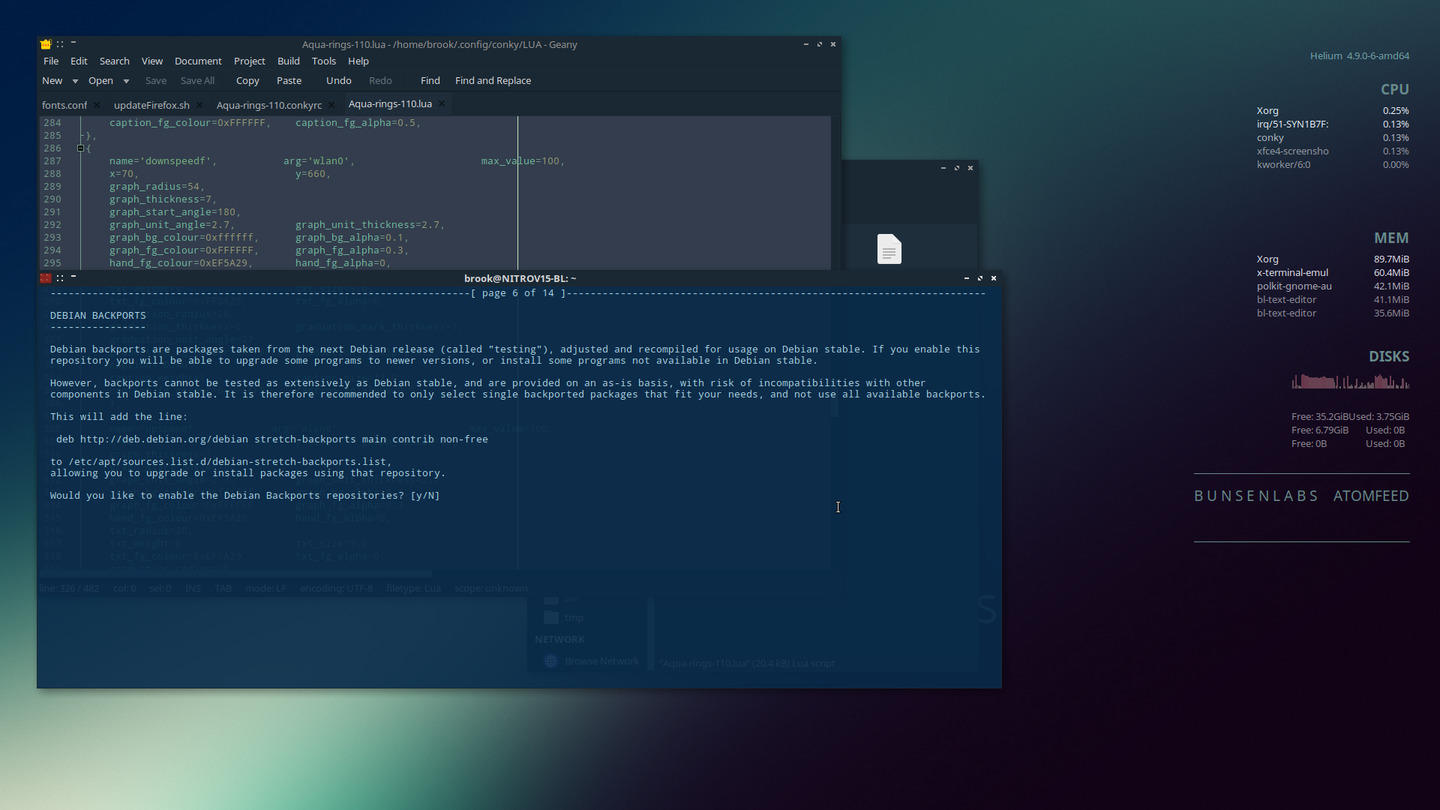Select the Aqua-rings-110.lua tab
The image size is (1440, 810).
click(x=390, y=104)
